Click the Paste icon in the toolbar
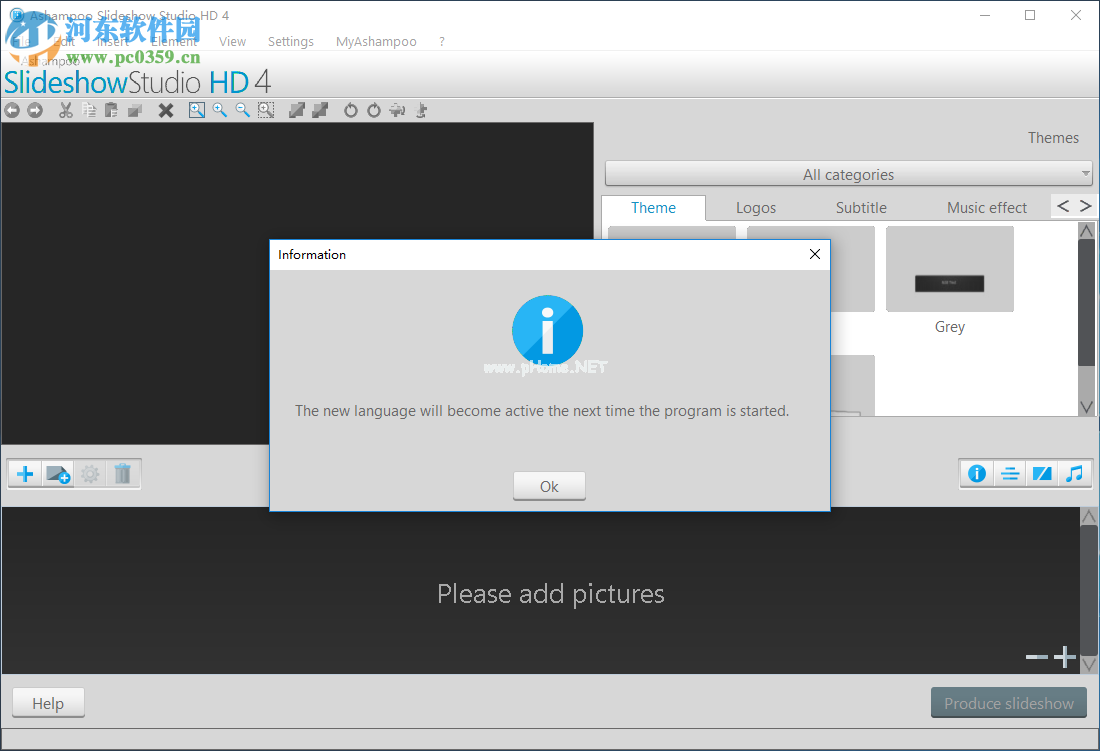Viewport: 1100px width, 751px height. 112,110
